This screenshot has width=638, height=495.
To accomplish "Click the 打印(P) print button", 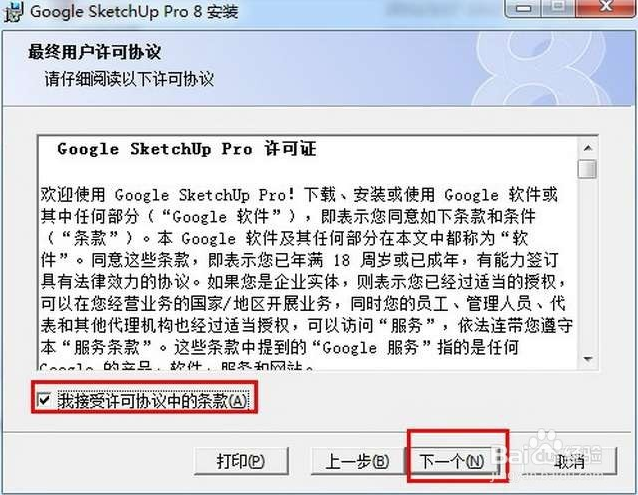I will (241, 461).
